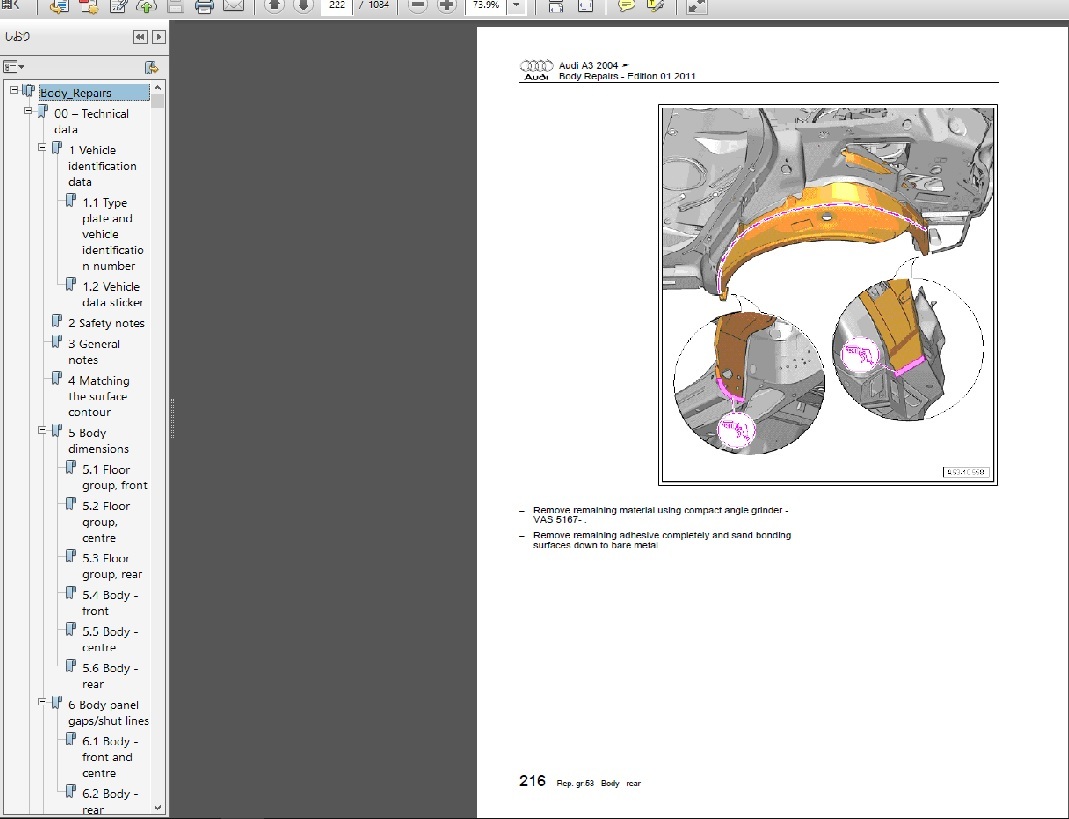Click the upload cloud icon in toolbar
Viewport: 1069px width, 819px height.
tap(146, 6)
